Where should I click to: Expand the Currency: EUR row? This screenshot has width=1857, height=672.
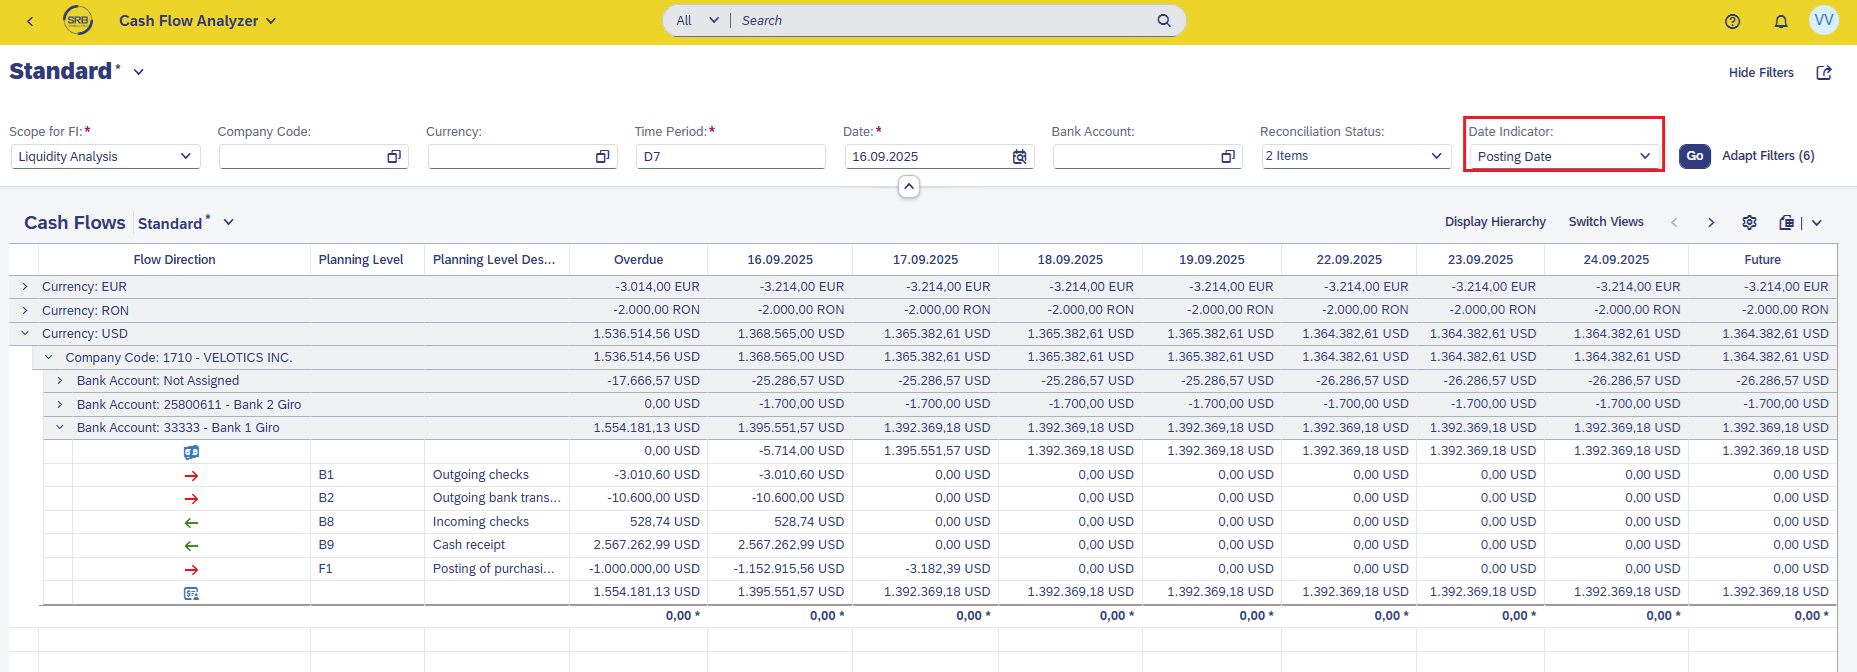point(25,287)
